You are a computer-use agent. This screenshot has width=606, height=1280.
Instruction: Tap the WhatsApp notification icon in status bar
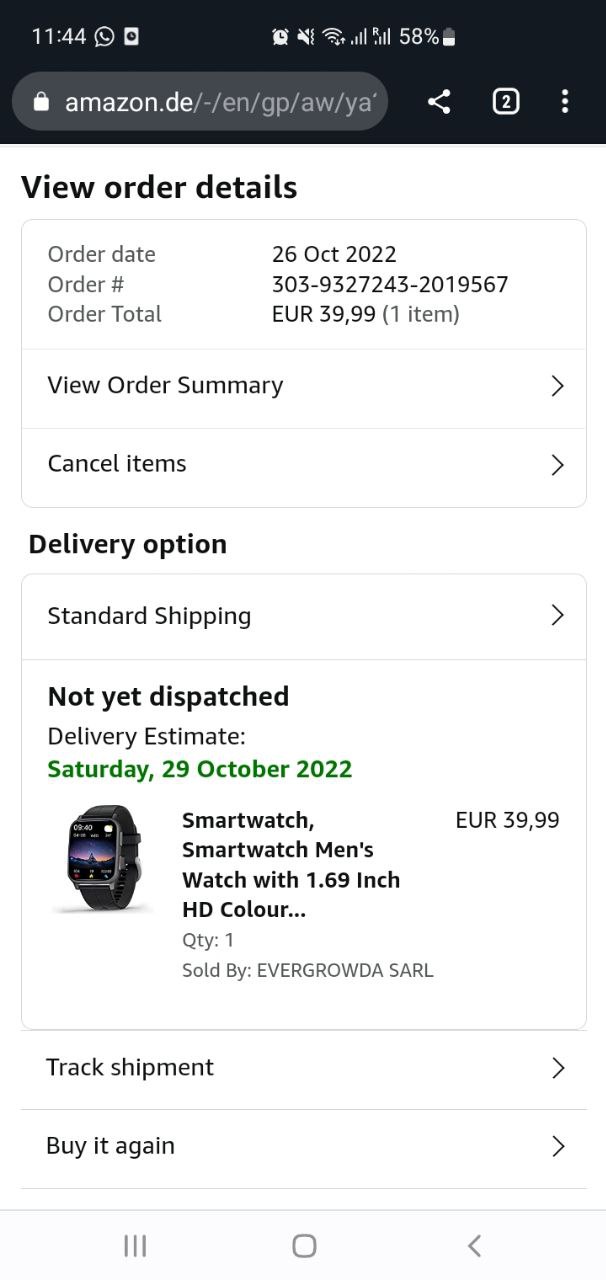104,37
